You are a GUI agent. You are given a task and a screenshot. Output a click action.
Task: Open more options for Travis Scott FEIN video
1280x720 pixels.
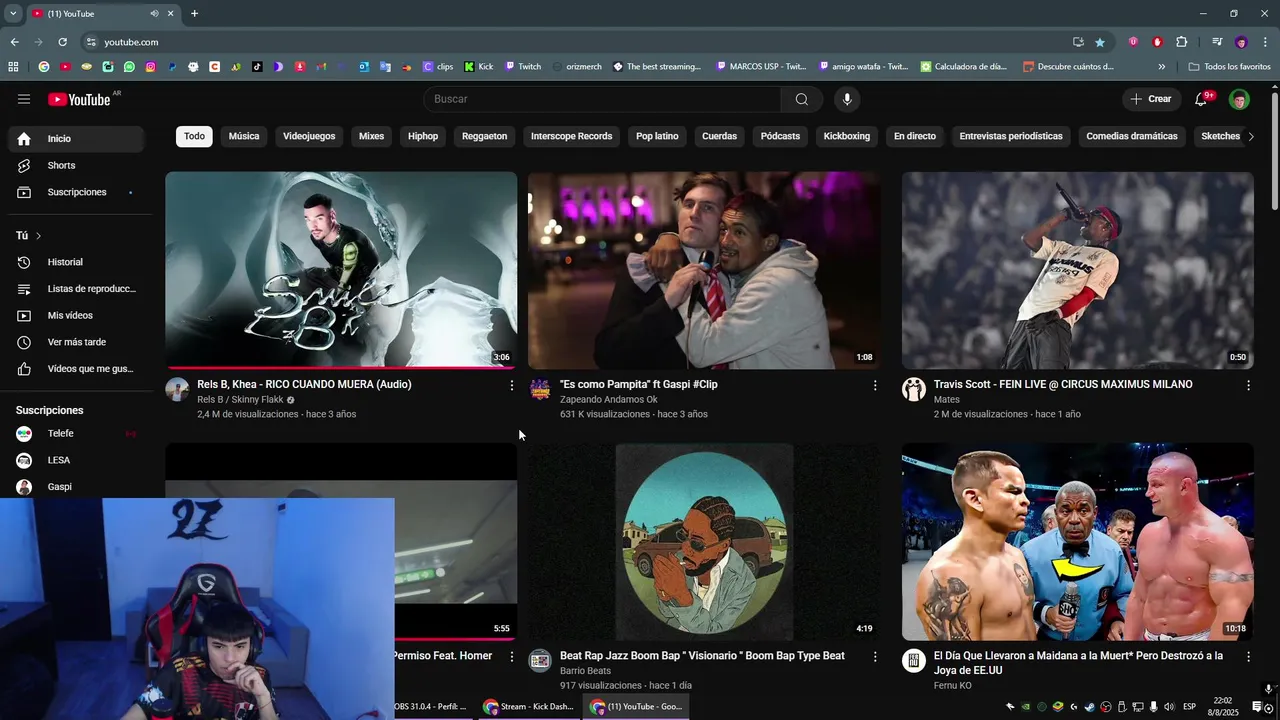click(x=1248, y=385)
